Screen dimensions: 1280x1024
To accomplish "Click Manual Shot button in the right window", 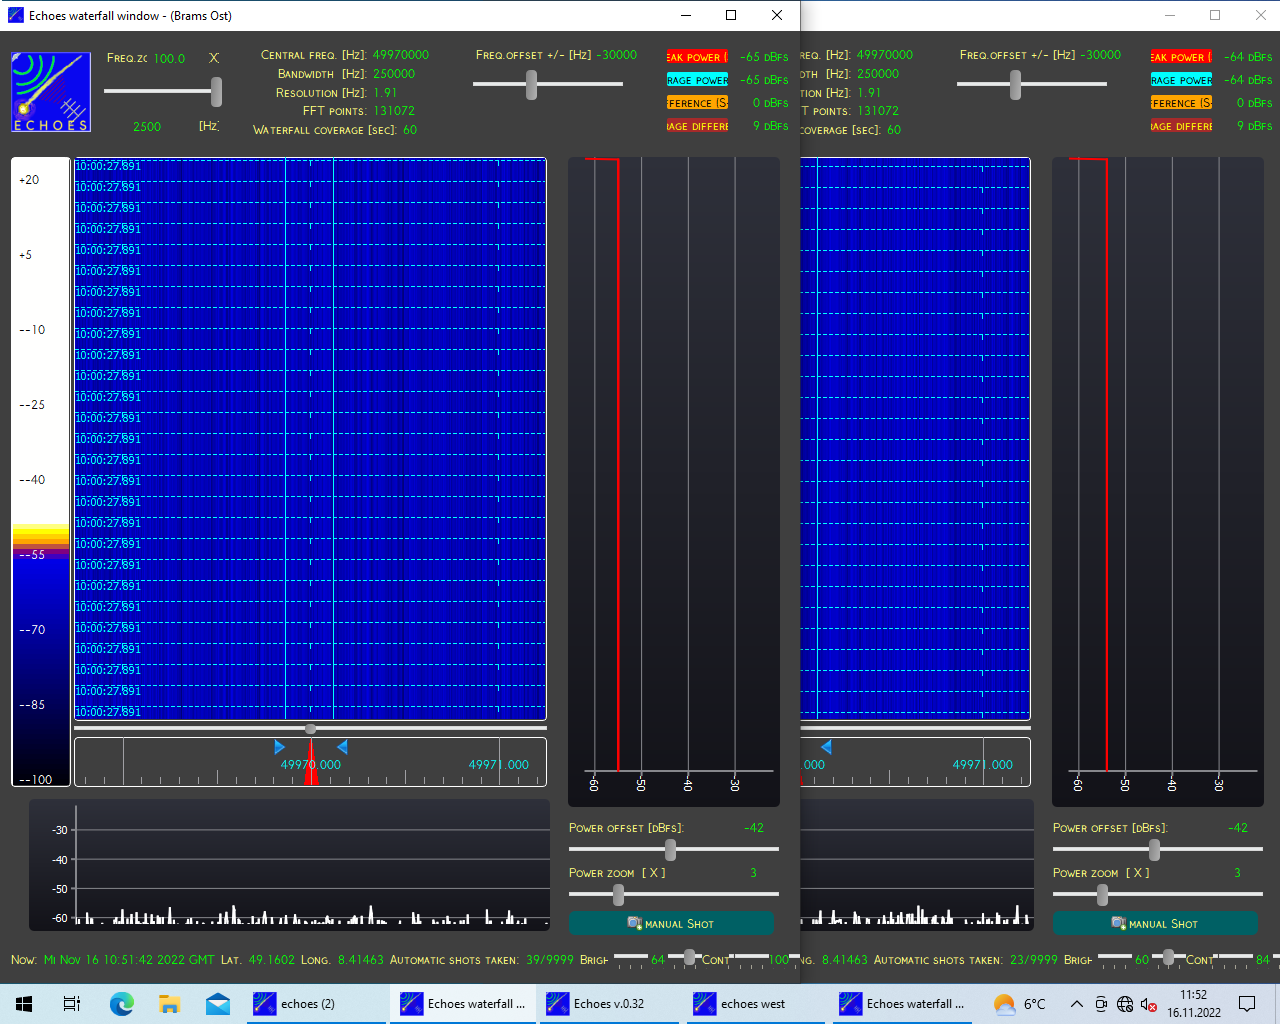I will click(x=1155, y=923).
